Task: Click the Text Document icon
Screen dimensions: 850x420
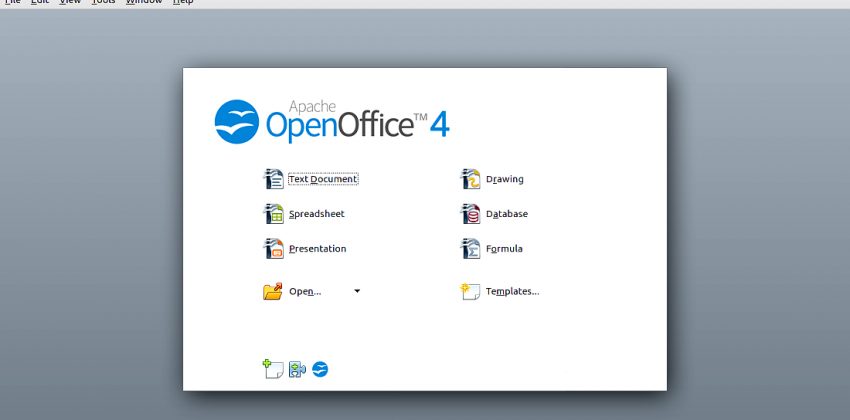Action: point(273,179)
